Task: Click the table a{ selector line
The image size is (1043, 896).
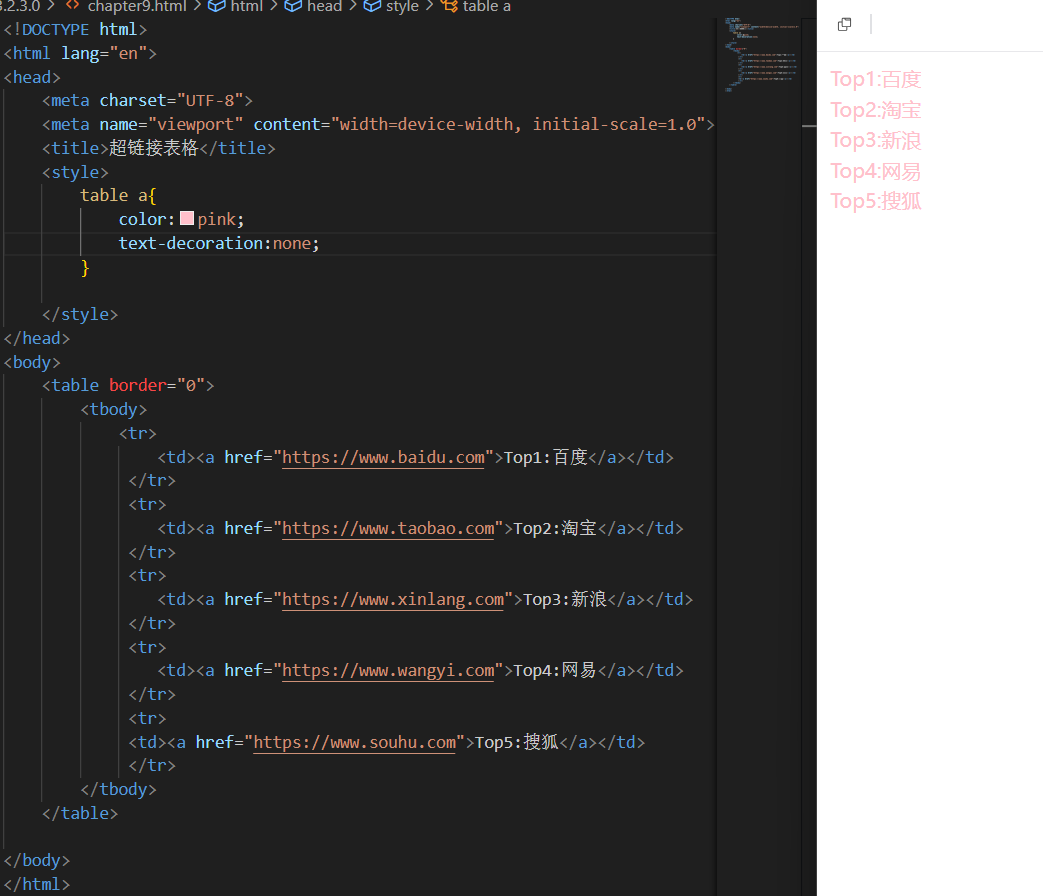Action: (x=118, y=196)
